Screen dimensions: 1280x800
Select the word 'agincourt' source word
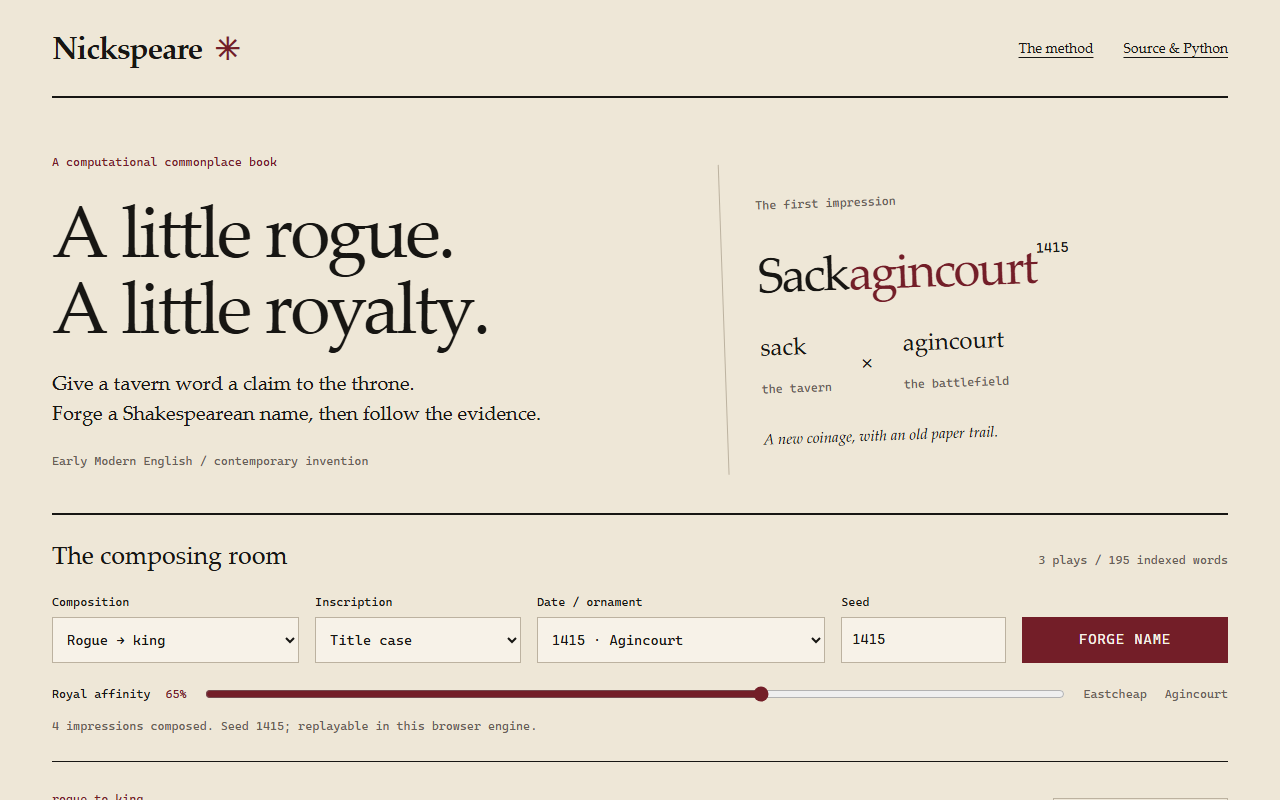[x=953, y=342]
